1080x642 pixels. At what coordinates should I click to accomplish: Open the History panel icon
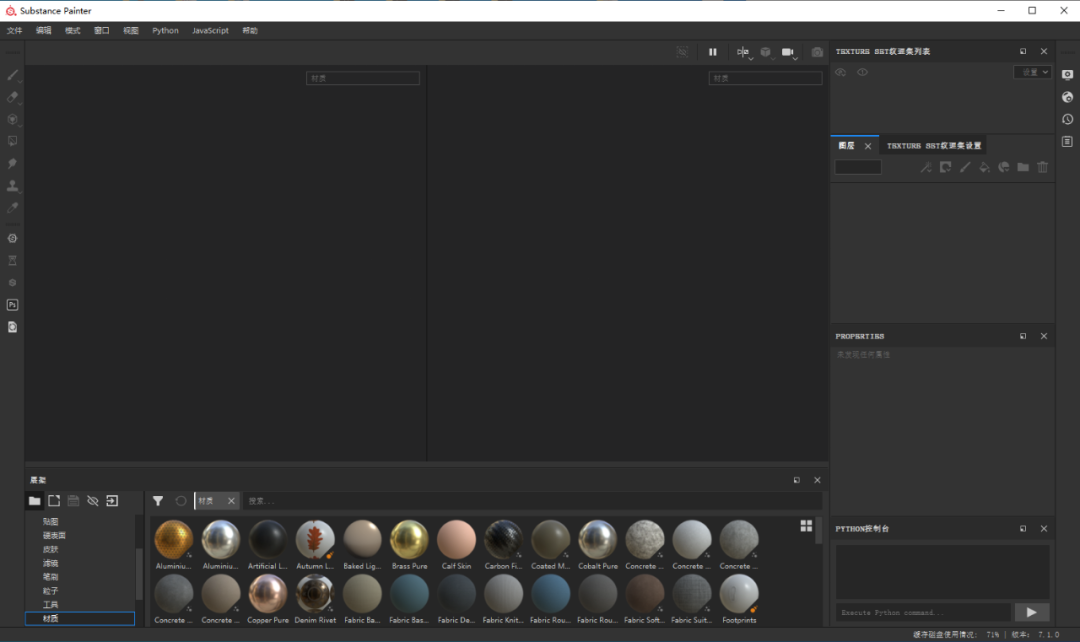pos(1068,119)
